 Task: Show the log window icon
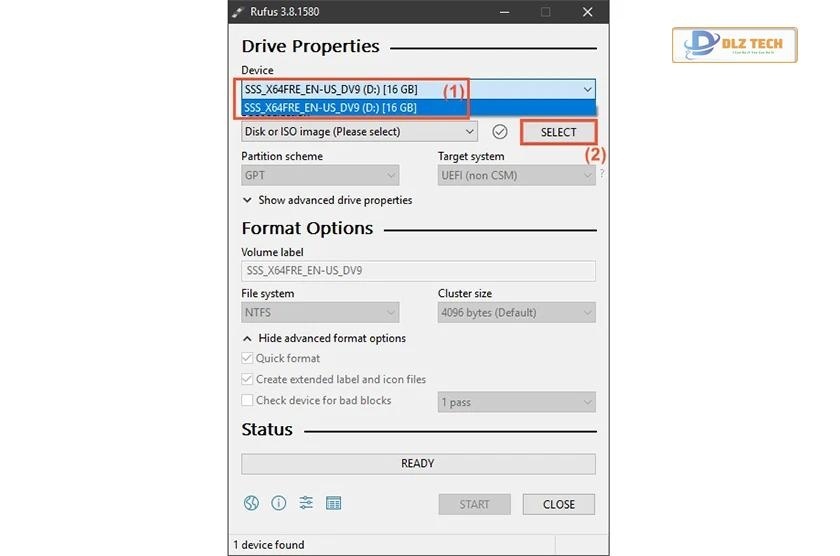(334, 504)
